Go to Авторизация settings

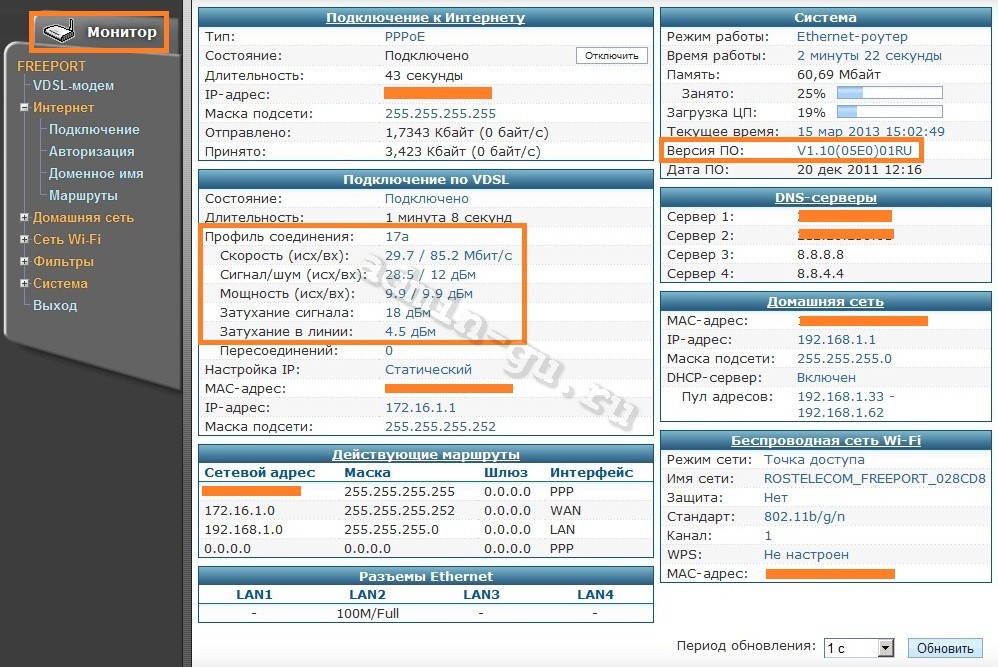click(x=91, y=152)
